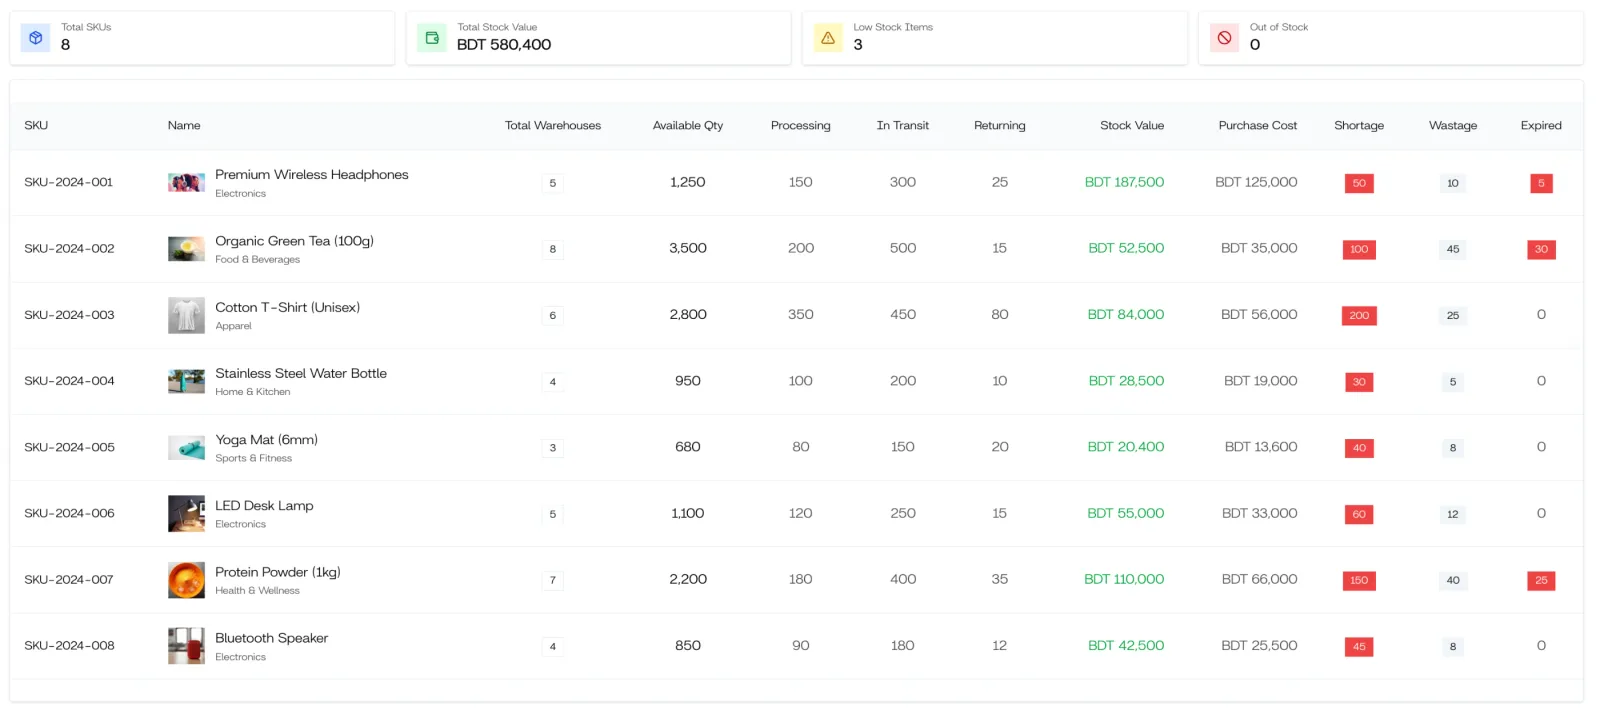Click purchase cost BDT 13,600
Image resolution: width=1600 pixels, height=718 pixels.
(x=1261, y=448)
